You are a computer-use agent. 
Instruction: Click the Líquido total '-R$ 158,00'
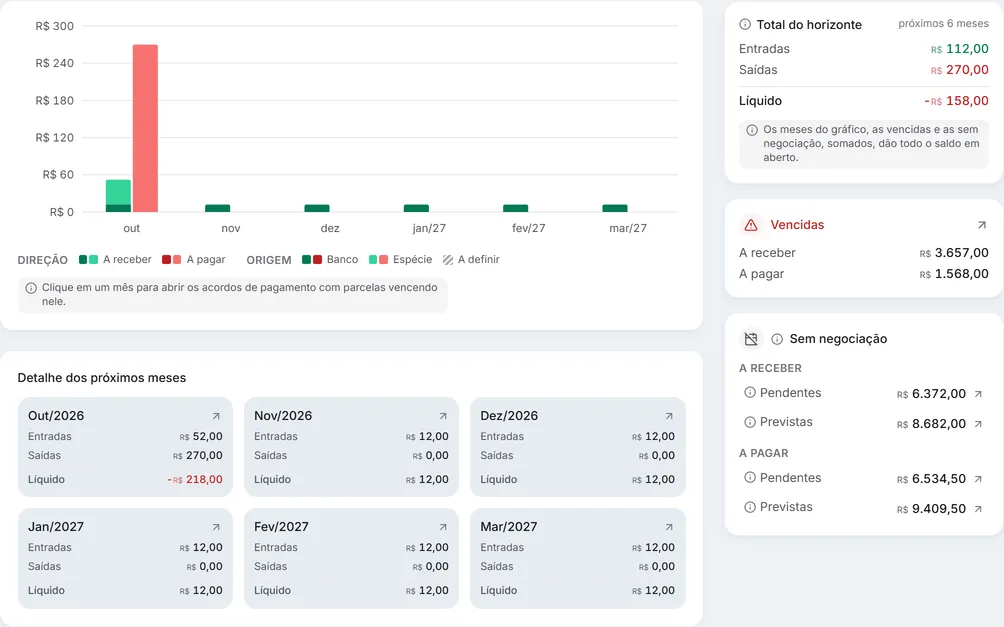(957, 101)
